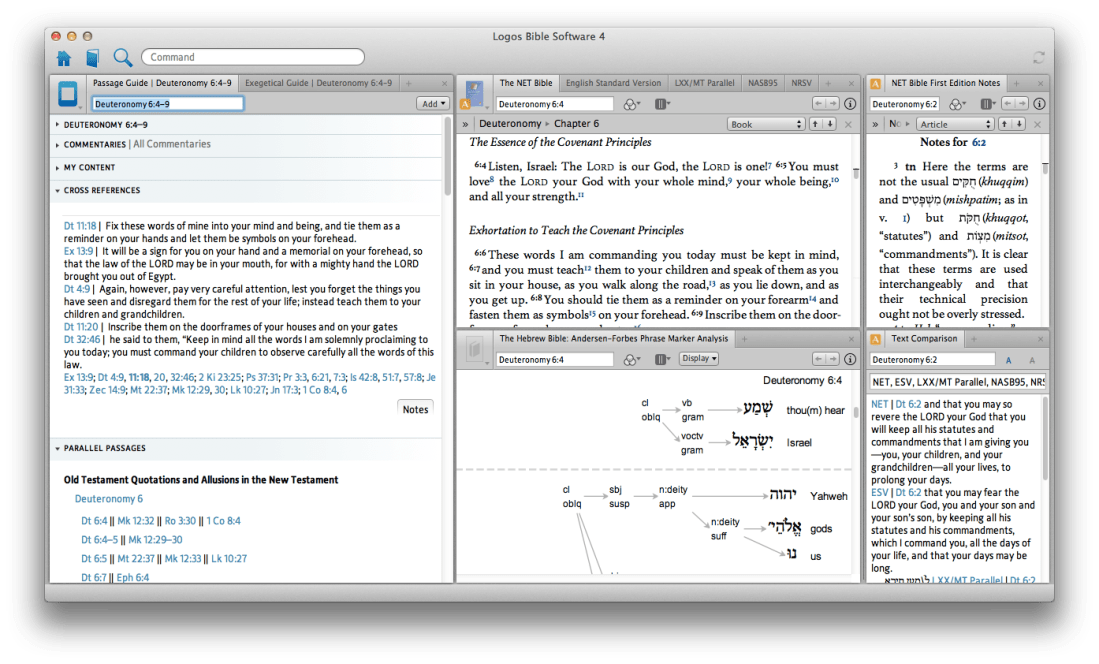Image resolution: width=1099 pixels, height=664 pixels.
Task: Expand the Commentaries section
Action: 57,145
